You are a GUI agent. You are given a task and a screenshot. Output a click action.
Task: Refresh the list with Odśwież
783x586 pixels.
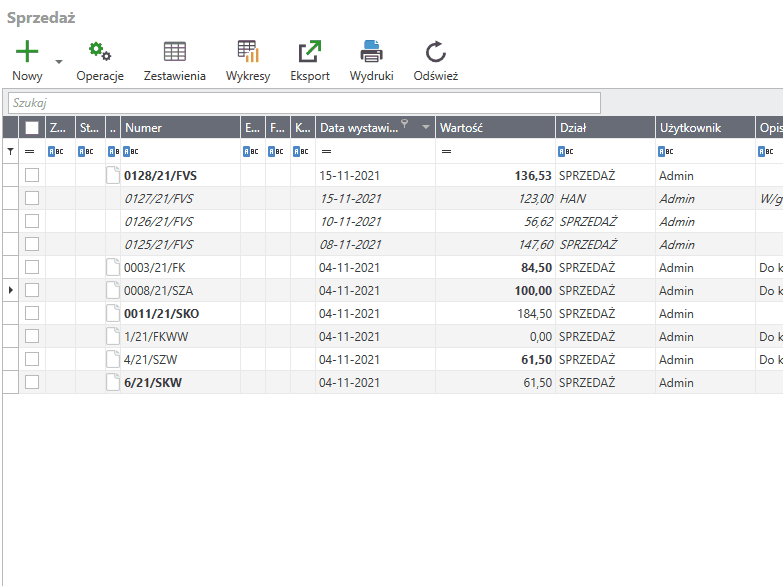435,52
